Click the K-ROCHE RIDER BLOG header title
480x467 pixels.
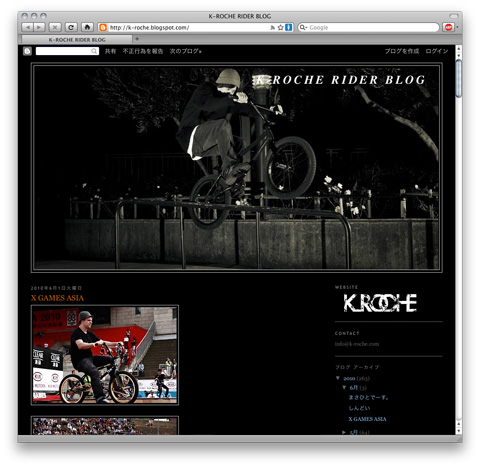coord(340,80)
